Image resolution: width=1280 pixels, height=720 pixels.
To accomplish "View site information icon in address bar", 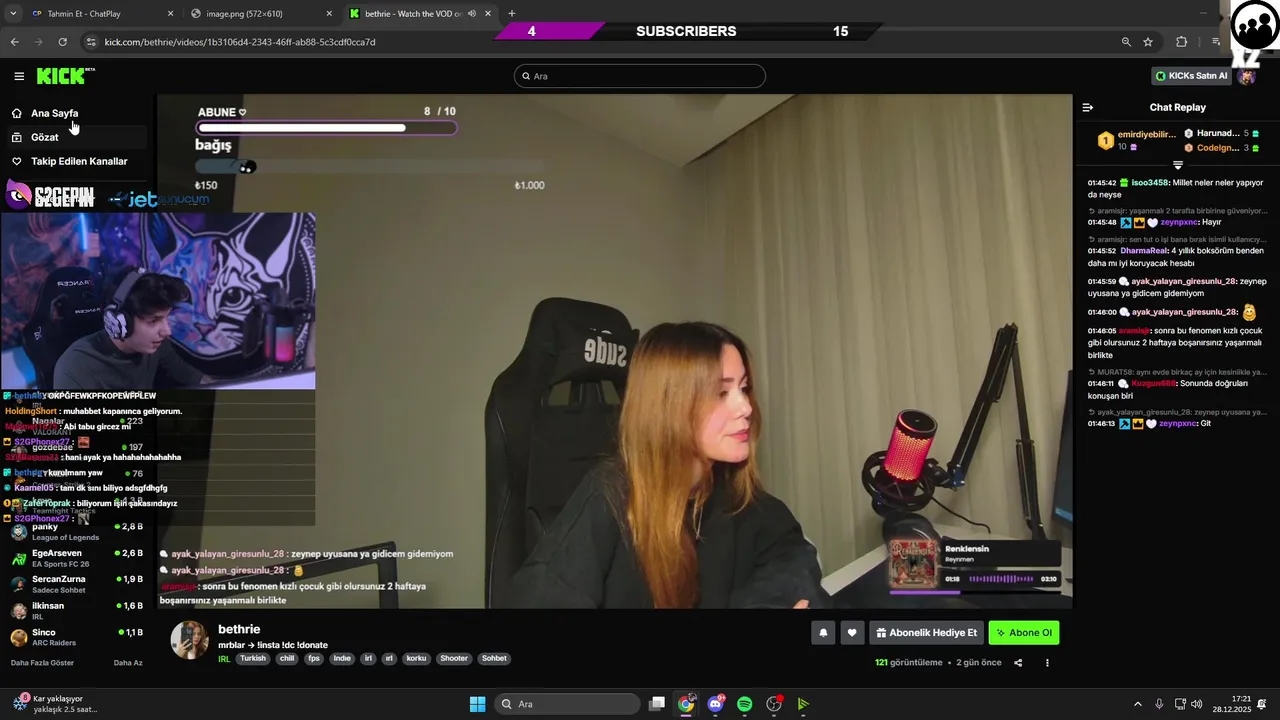I will (91, 42).
